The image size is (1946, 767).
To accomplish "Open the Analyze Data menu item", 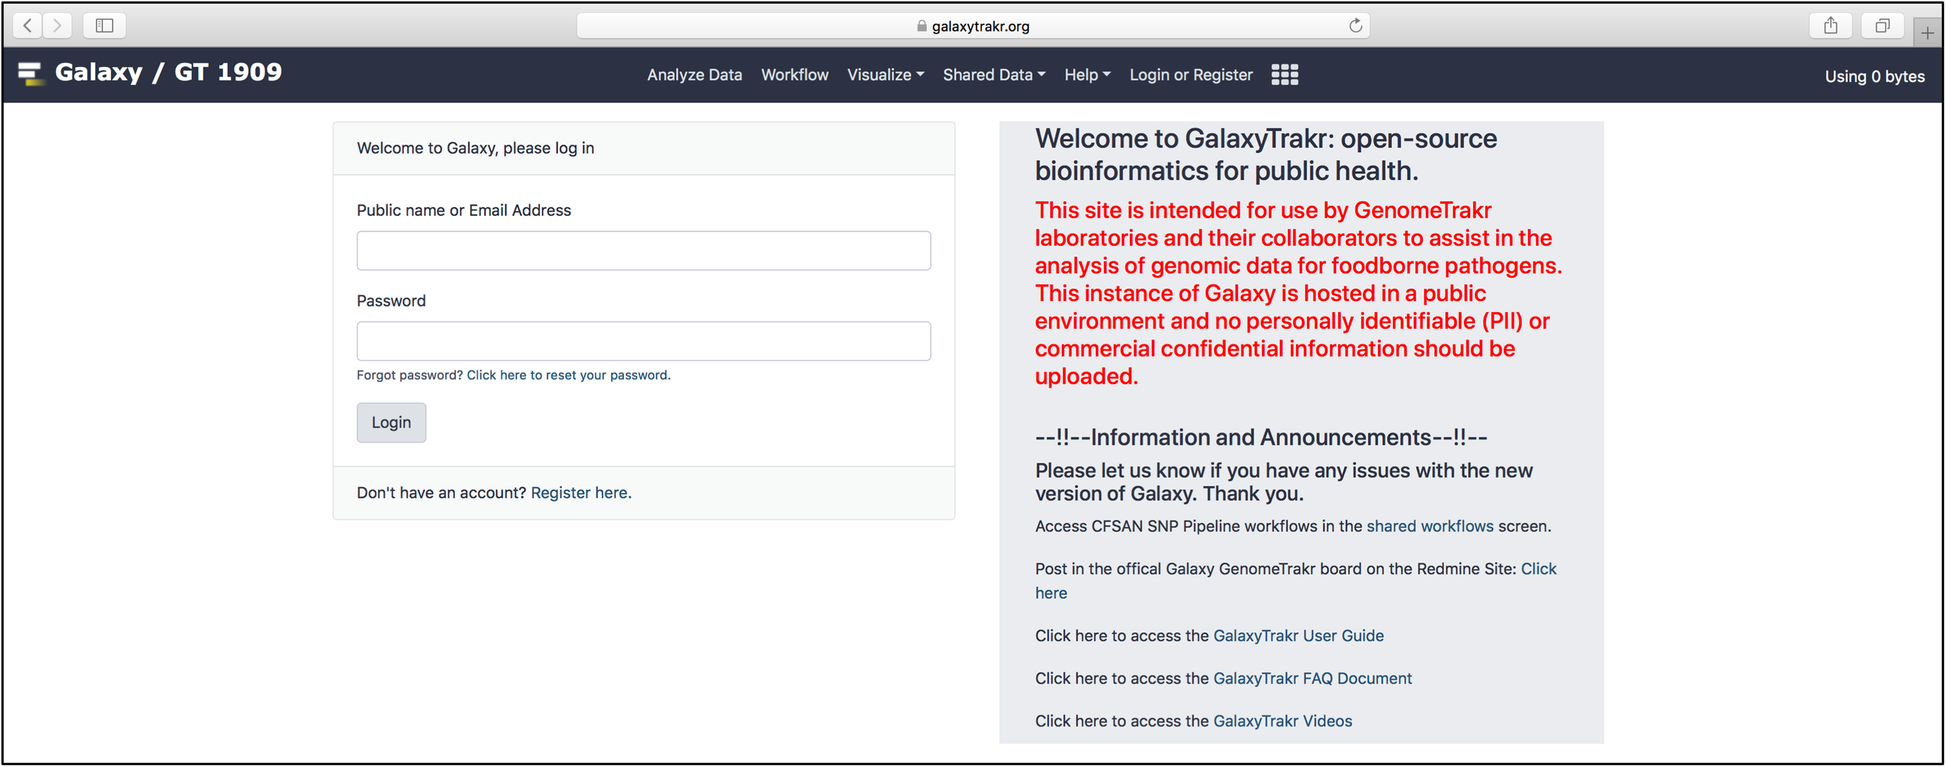I will click(x=694, y=75).
